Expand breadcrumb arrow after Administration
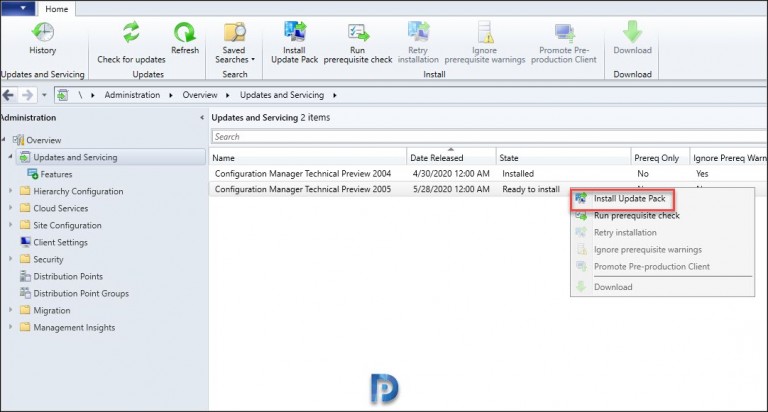768x412 pixels. [x=170, y=96]
